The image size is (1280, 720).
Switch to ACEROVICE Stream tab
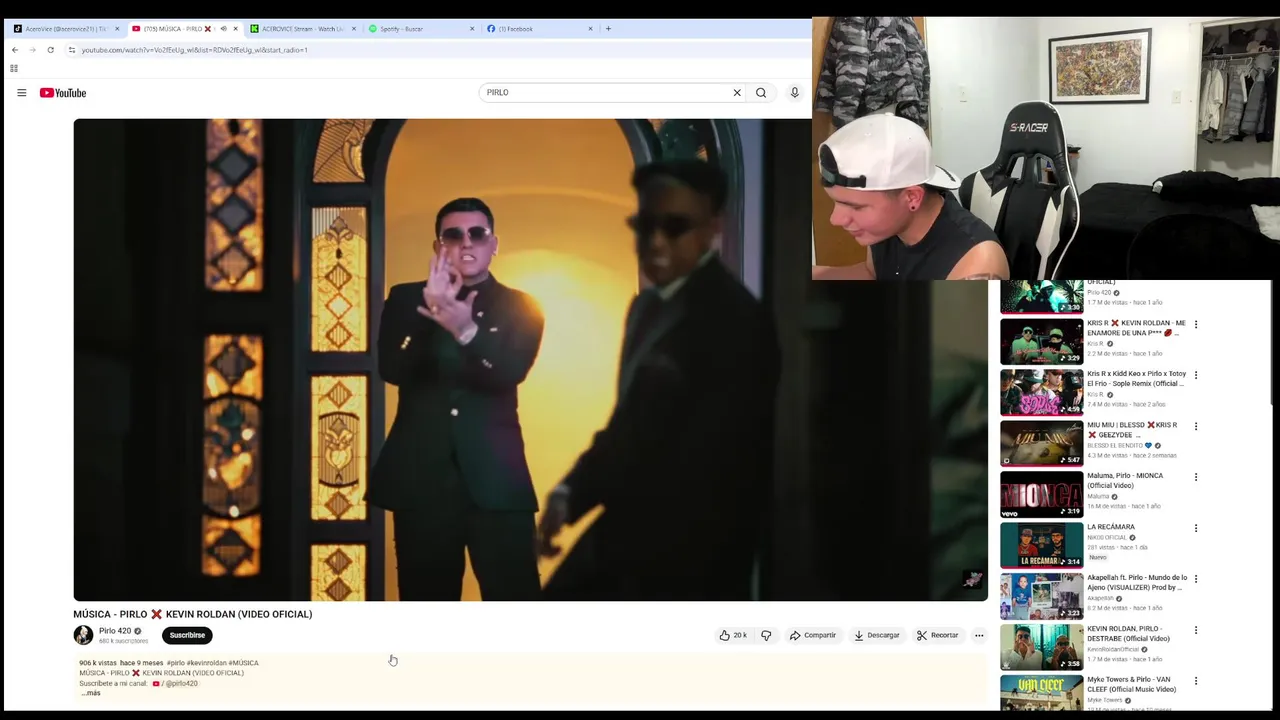(302, 29)
